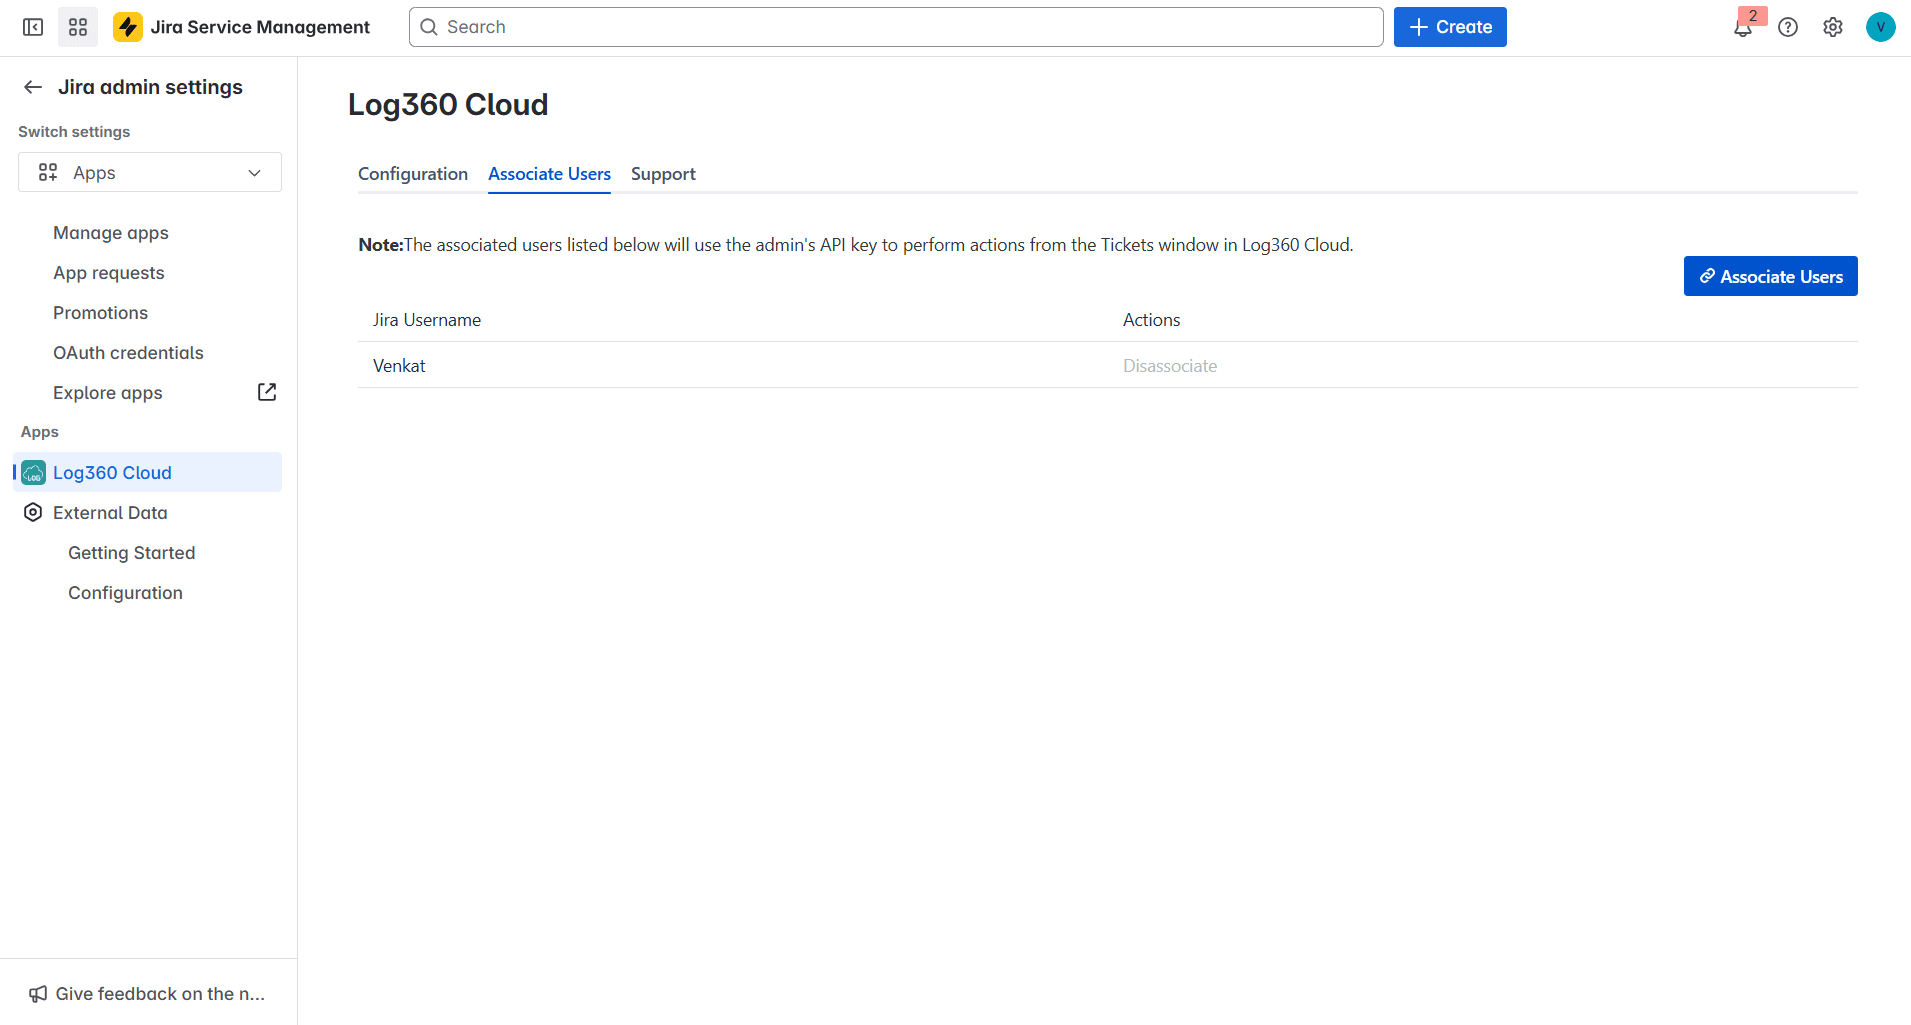Open Explore apps in new window icon
Viewport: 1911px width, 1025px height.
point(265,391)
